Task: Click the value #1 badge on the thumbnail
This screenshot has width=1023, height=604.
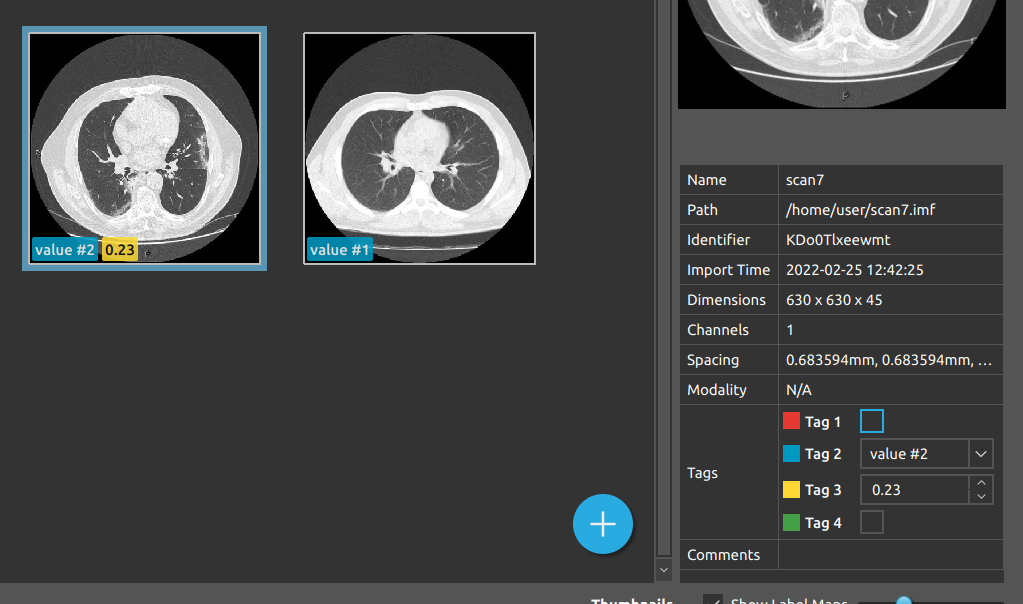Action: [340, 250]
